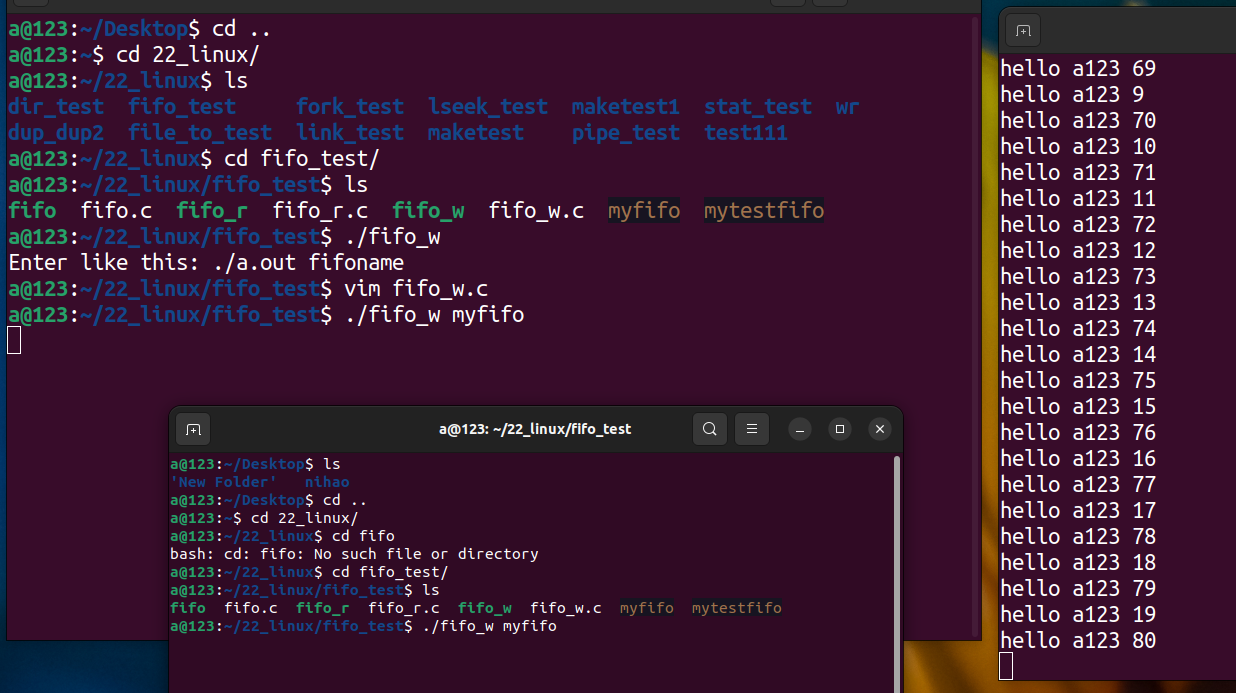
Task: Click 'link_test' directory name in large terminal
Action: 350,133
